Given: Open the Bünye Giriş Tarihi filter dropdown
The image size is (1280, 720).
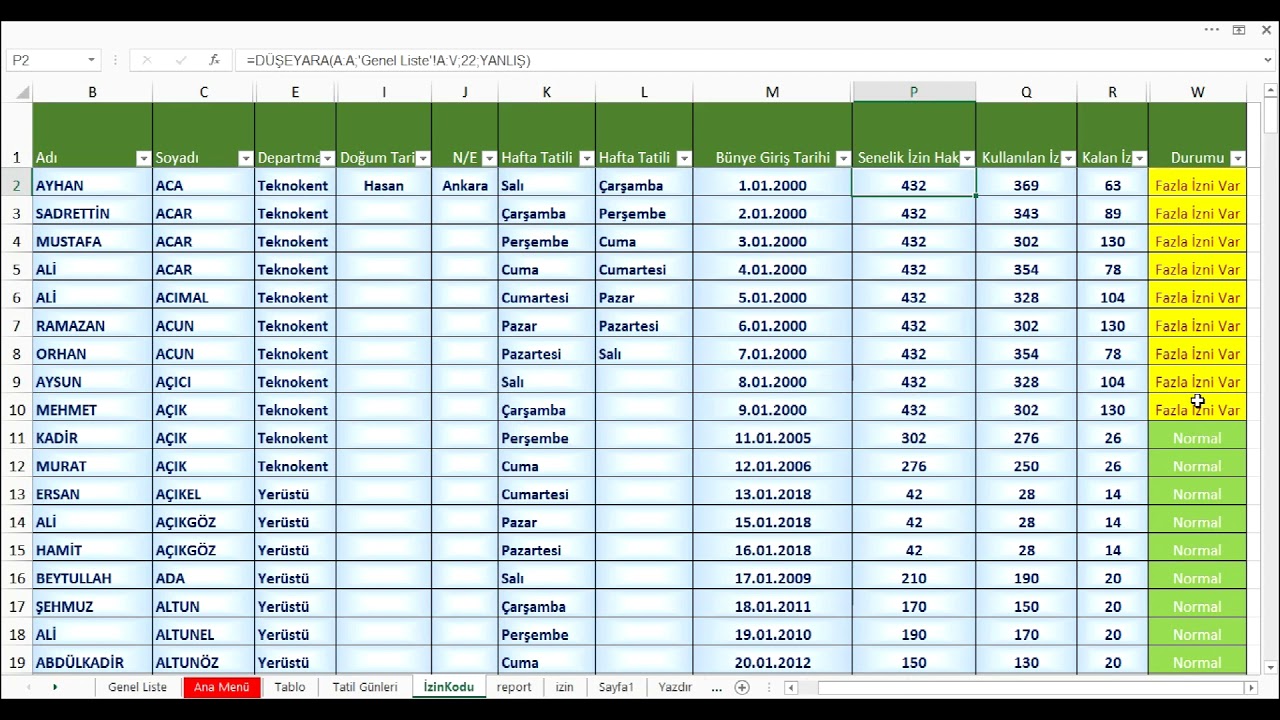Looking at the screenshot, I should pyautogui.click(x=843, y=158).
